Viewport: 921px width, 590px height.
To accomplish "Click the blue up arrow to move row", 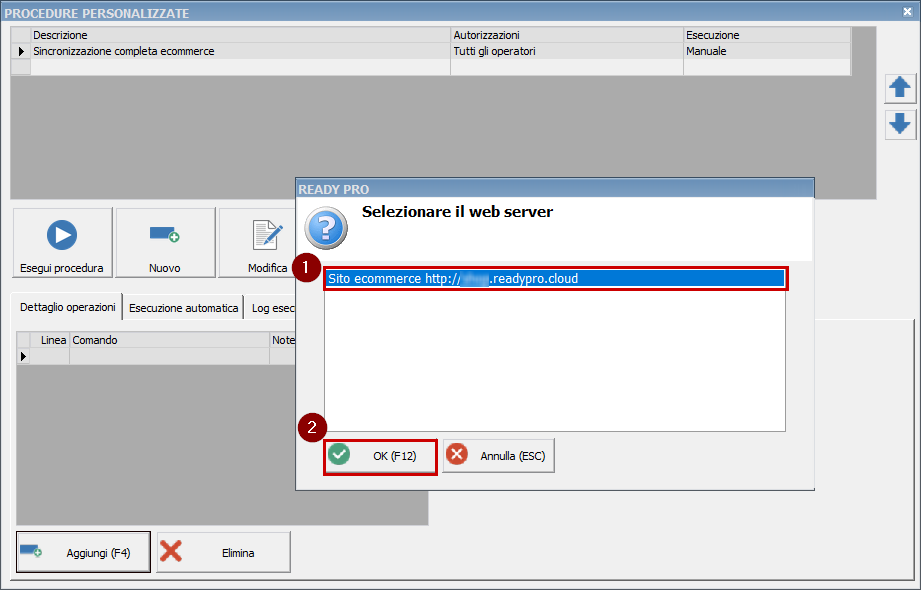I will pos(900,88).
